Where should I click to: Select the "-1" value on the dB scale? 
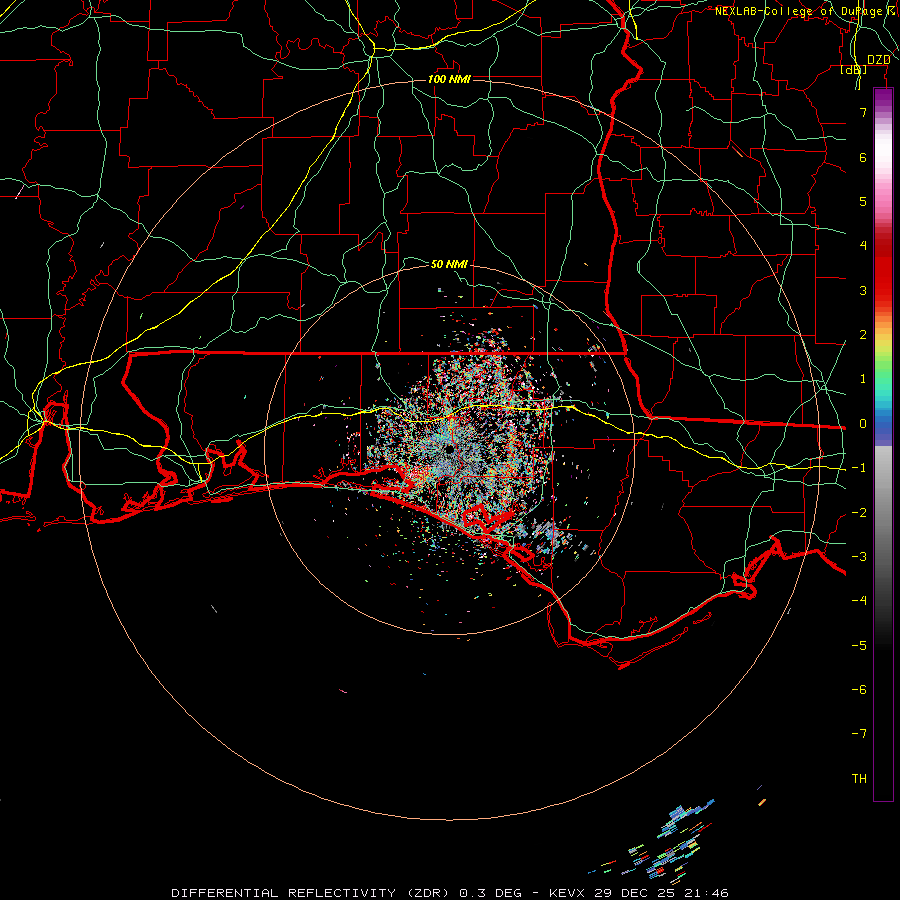(859, 468)
